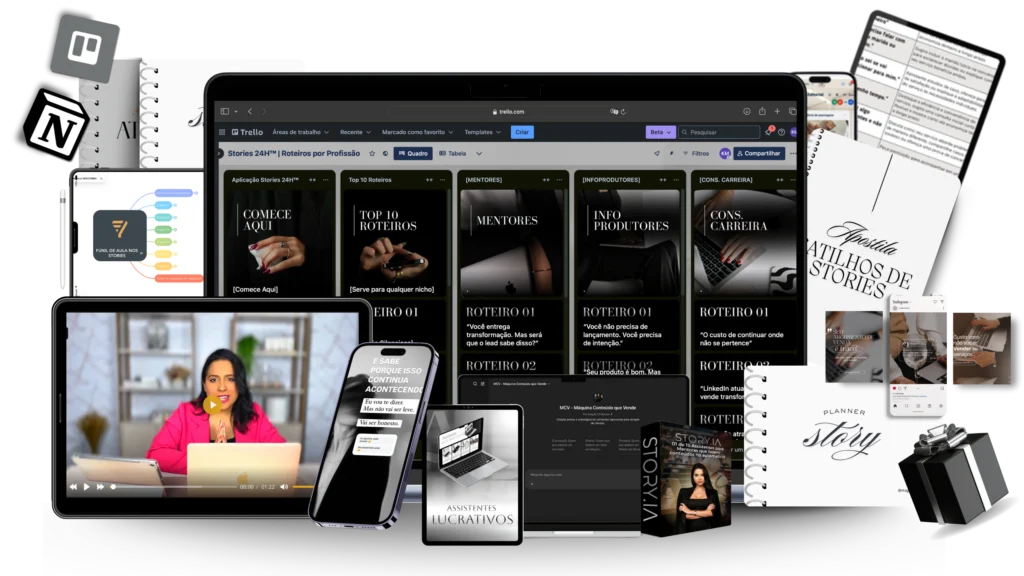The image size is (1024, 576).
Task: Click the Safari share icon
Action: point(762,111)
